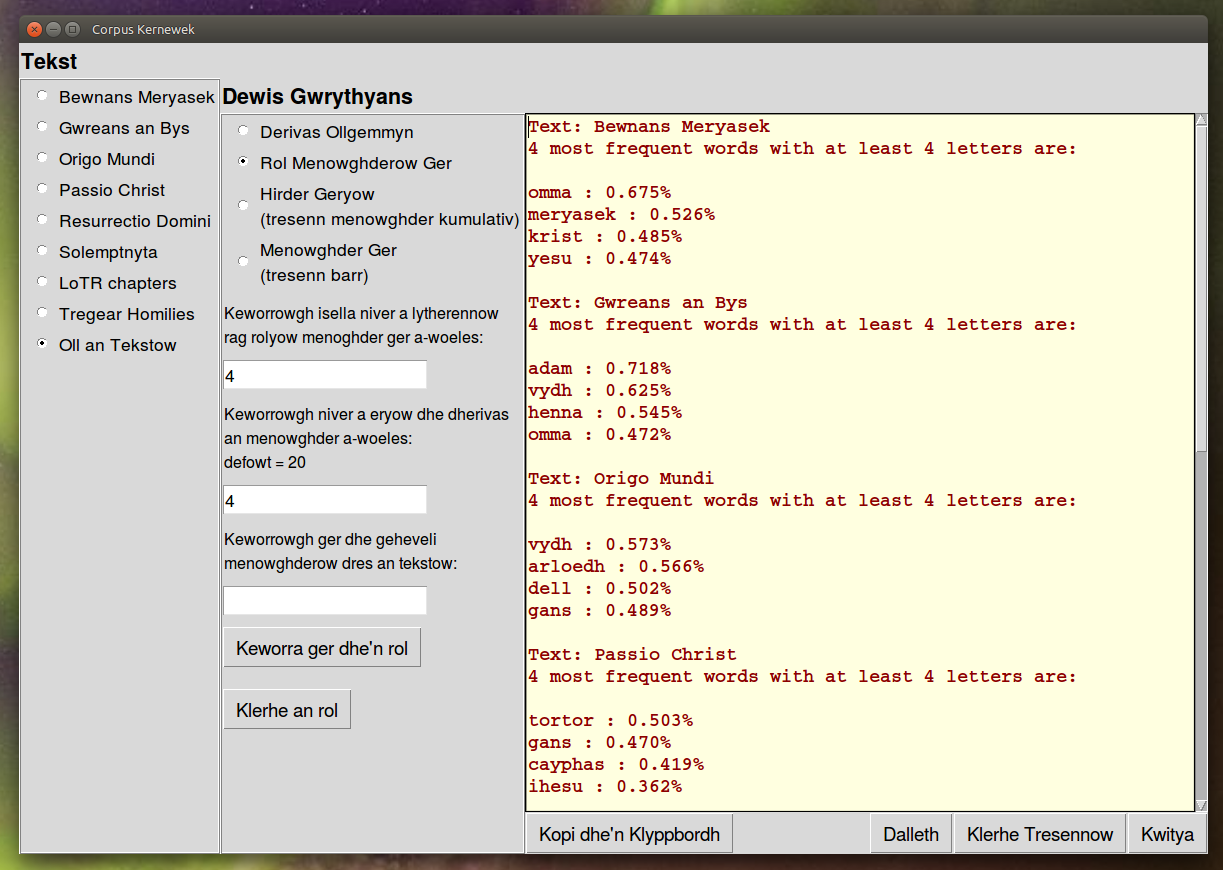Click the Kwitya button

[x=1167, y=834]
